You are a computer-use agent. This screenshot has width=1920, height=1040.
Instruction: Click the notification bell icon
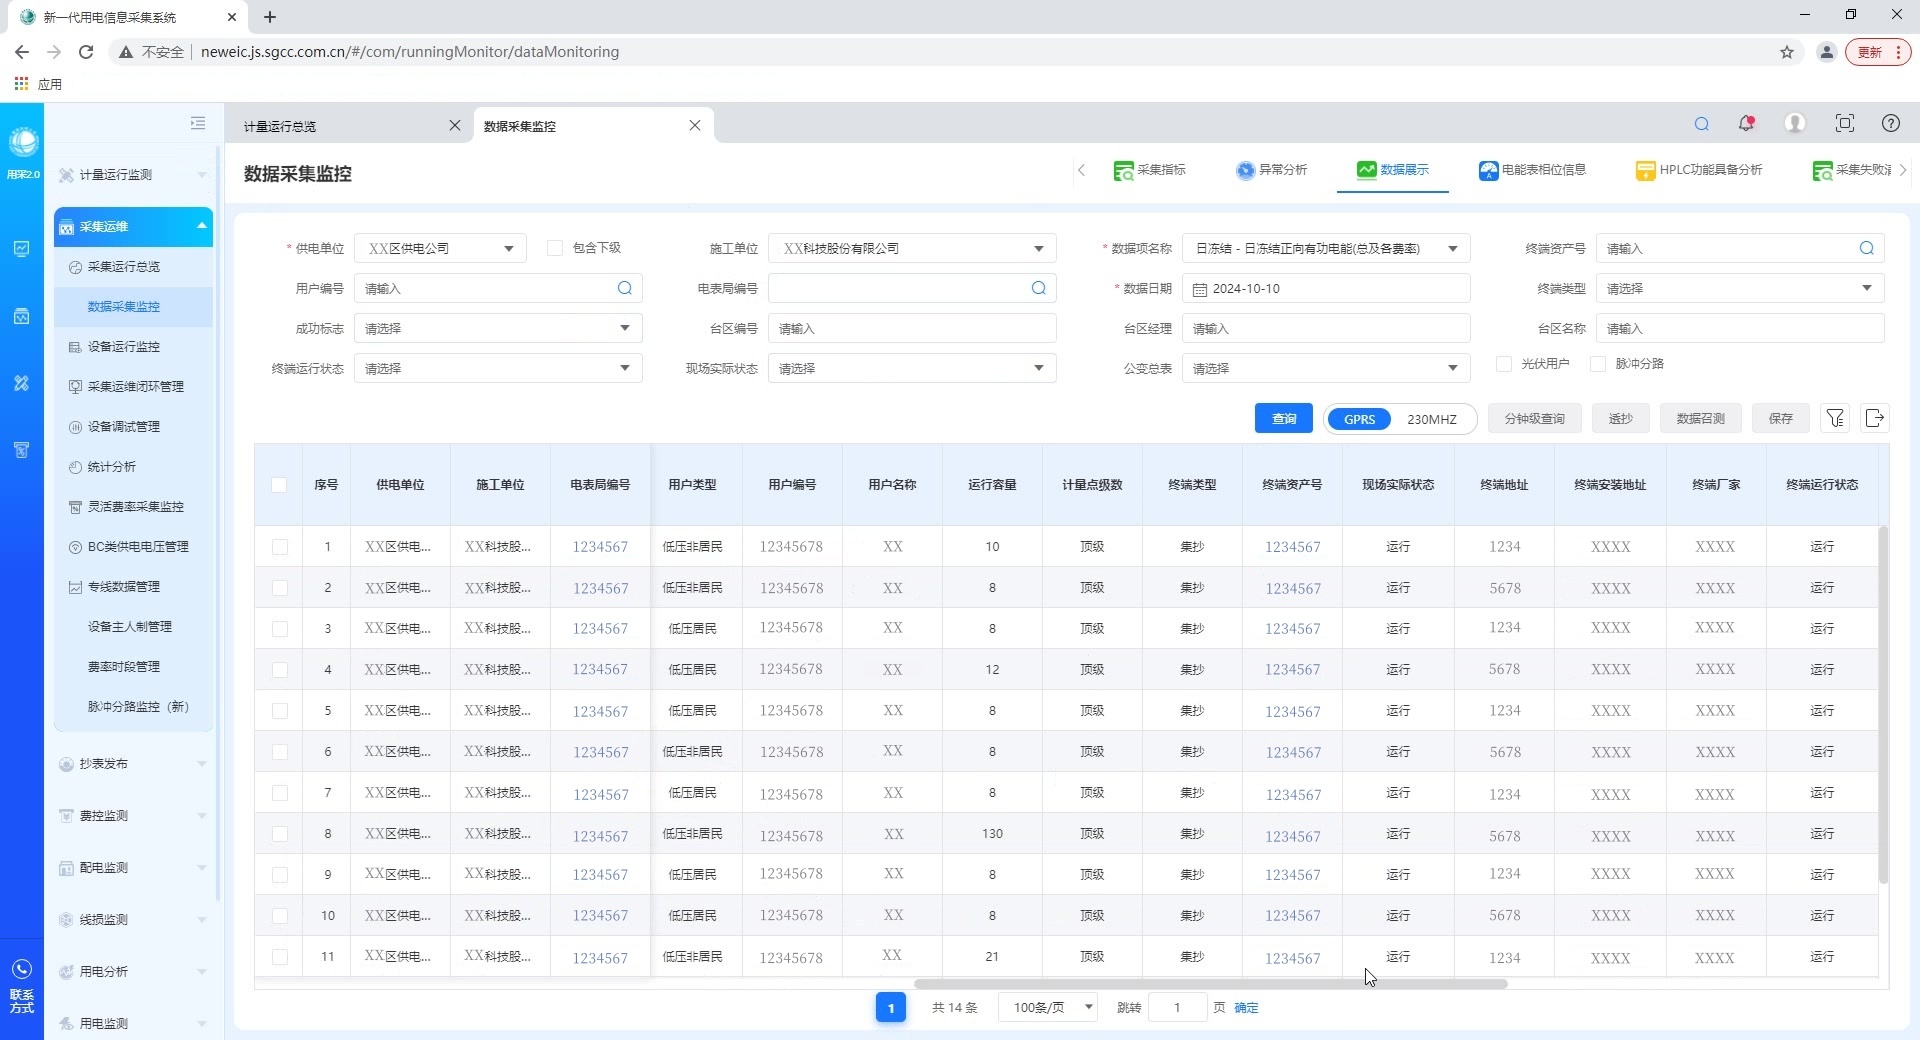(x=1746, y=123)
